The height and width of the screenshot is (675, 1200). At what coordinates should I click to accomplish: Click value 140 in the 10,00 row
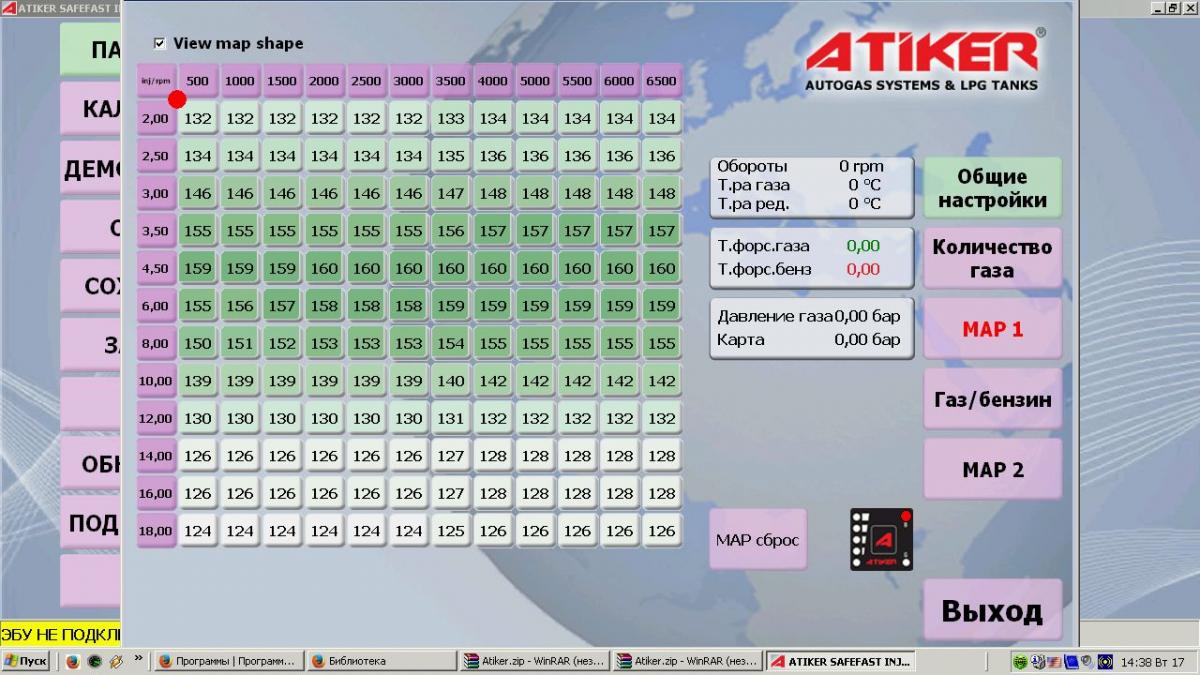coord(451,381)
